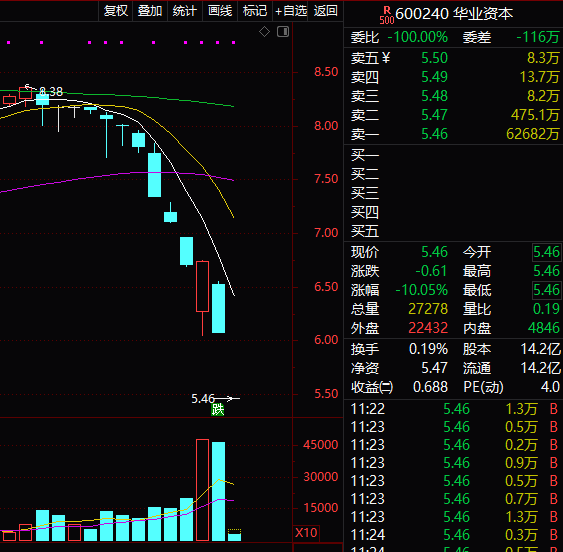Click the green 跌 marker on chart
This screenshot has width=563, height=552.
coord(218,409)
